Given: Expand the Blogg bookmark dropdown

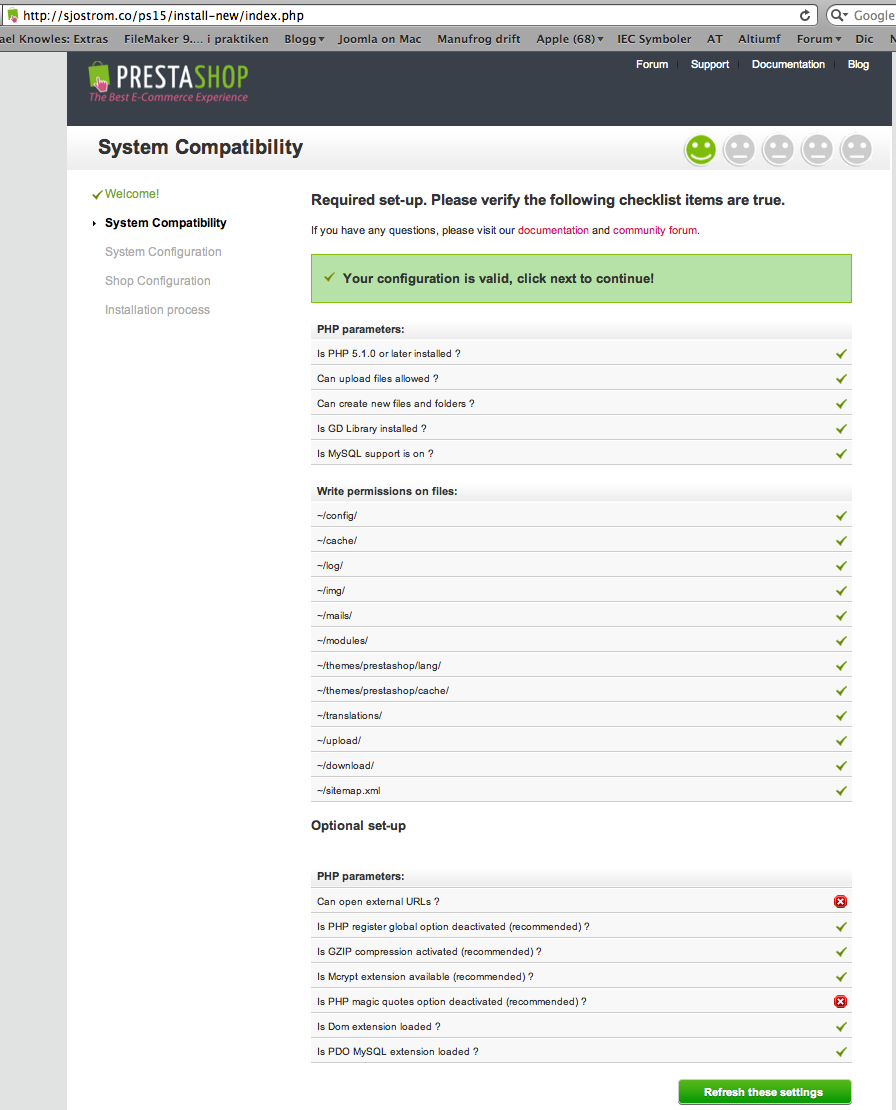Looking at the screenshot, I should pos(304,39).
